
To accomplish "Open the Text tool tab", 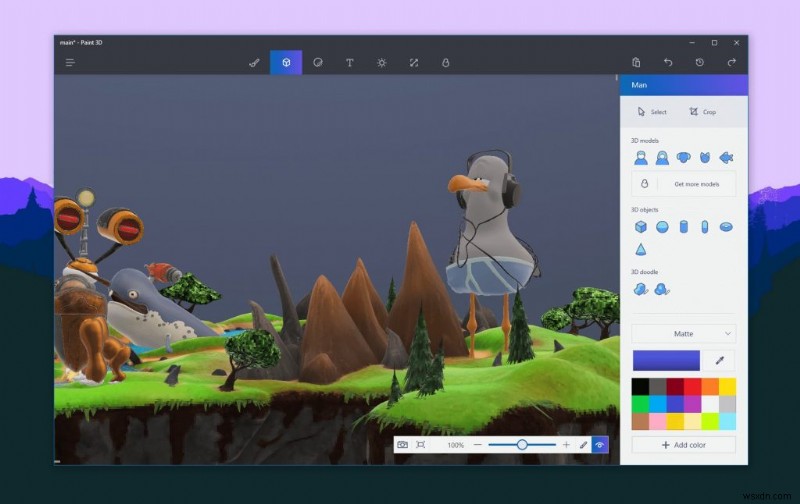I will [x=349, y=63].
